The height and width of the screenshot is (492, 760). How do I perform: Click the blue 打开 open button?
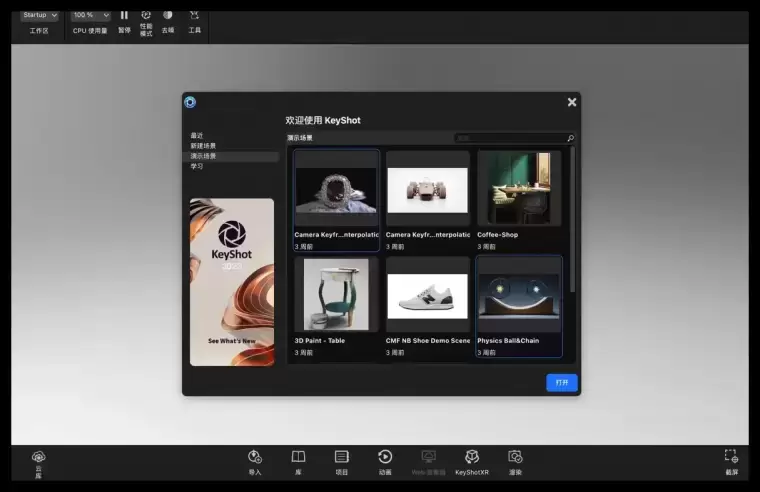click(561, 382)
